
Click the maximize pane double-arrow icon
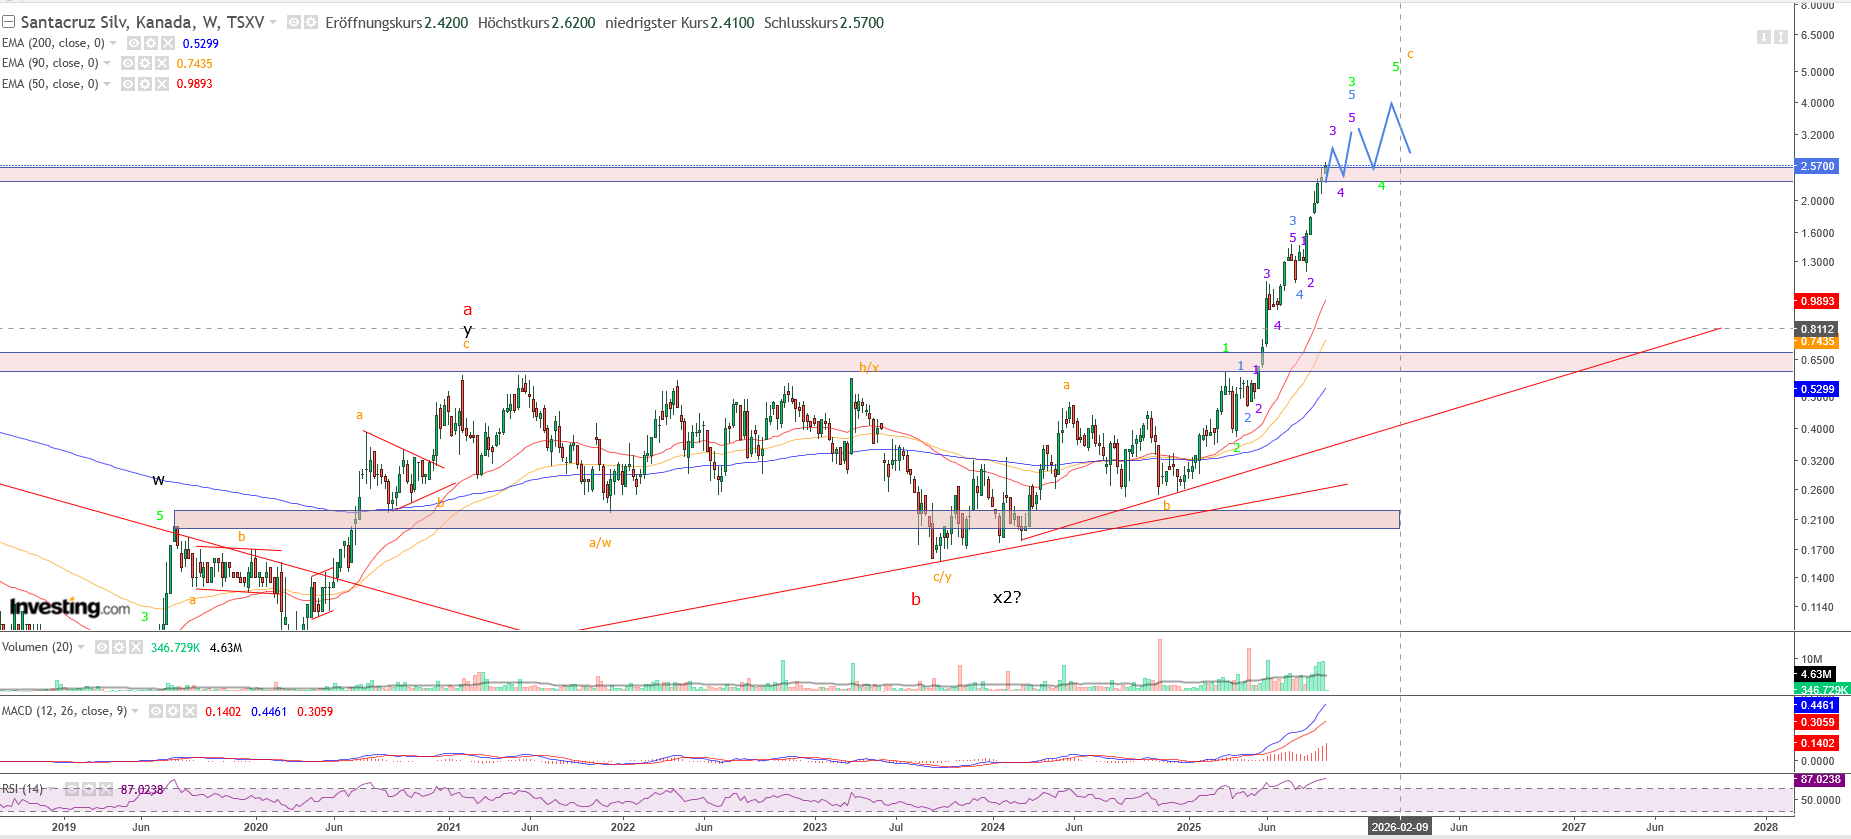[x=1781, y=37]
